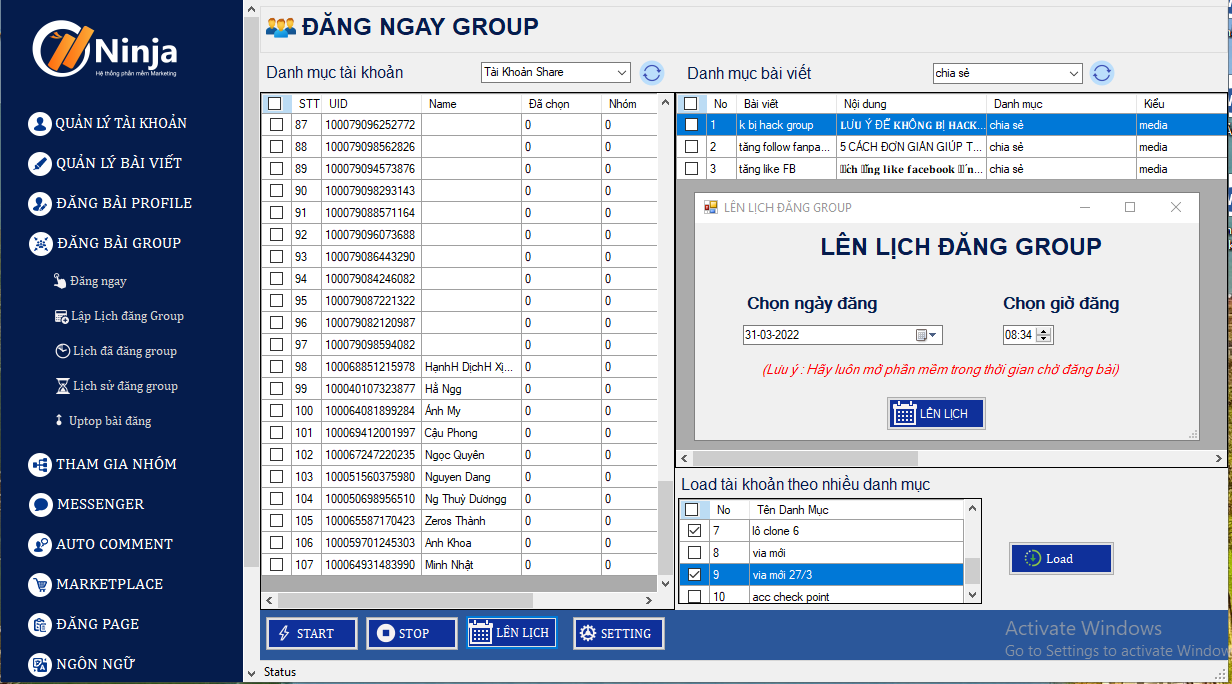
Task: Uncheck the lô clone 6 category checkbox
Action: point(694,531)
